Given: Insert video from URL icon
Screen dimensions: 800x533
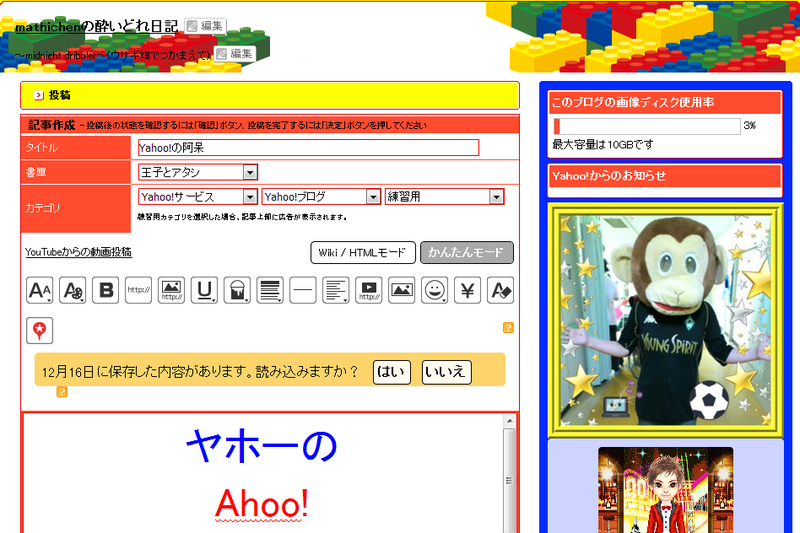Looking at the screenshot, I should pos(369,290).
